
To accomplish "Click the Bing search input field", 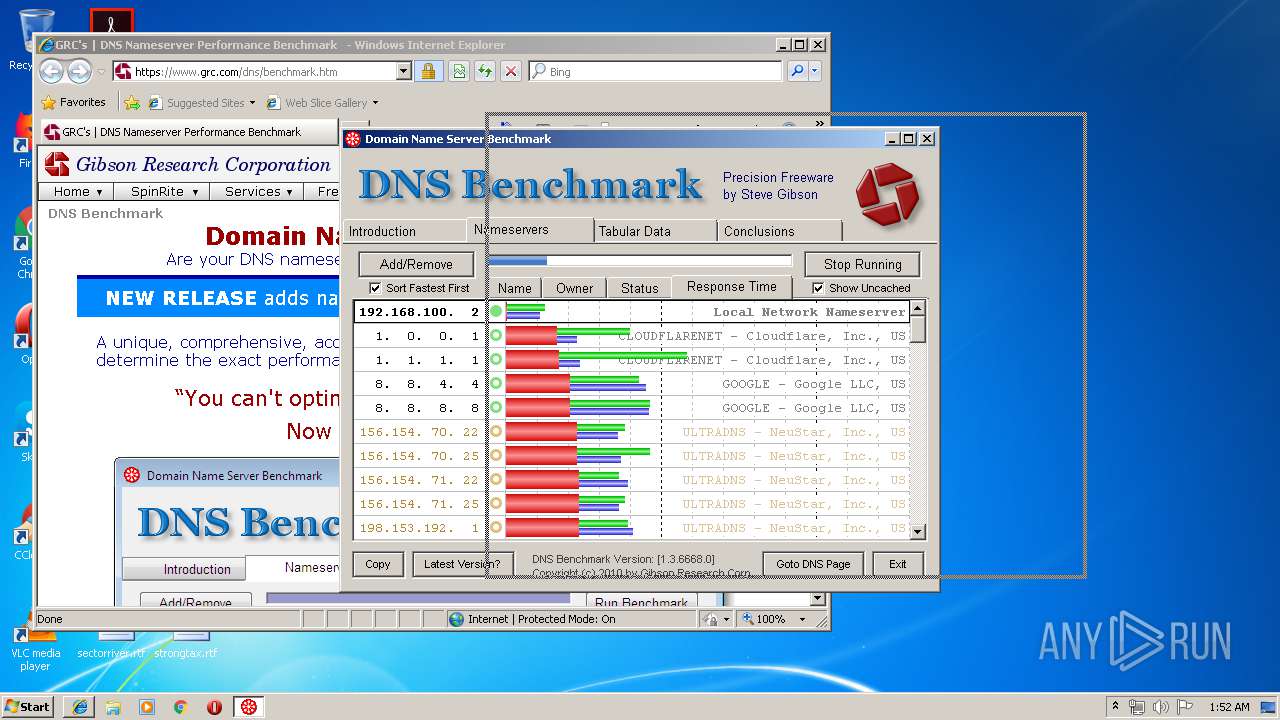I will 655,71.
